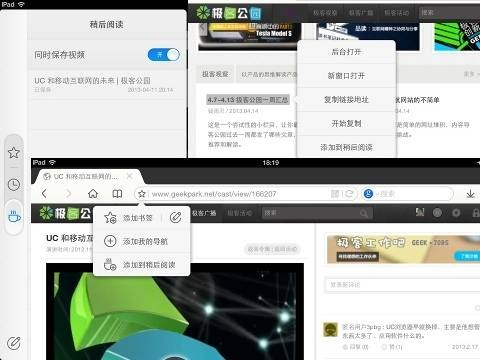Click the 极客公园 logo in the top window
The height and width of the screenshot is (360, 480).
(x=229, y=13)
